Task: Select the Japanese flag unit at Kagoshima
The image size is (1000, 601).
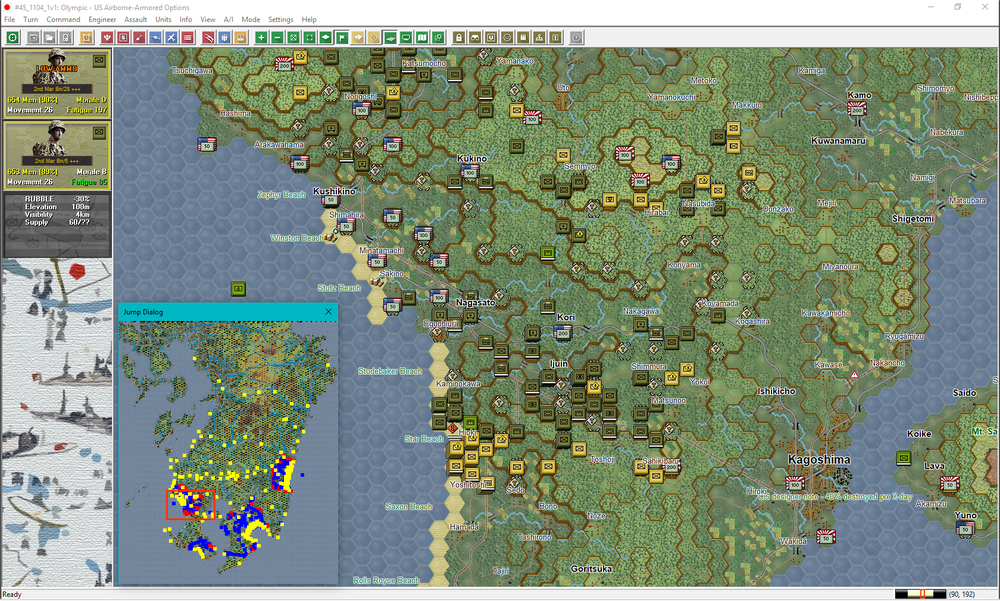Action: click(795, 483)
